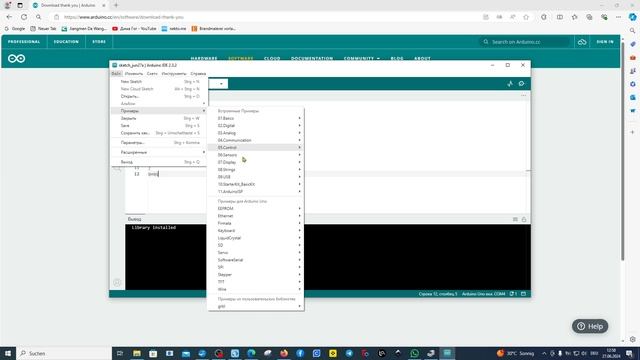The width and height of the screenshot is (640, 360).
Task: Expand the 08.Strings examples submenu
Action: [256, 170]
